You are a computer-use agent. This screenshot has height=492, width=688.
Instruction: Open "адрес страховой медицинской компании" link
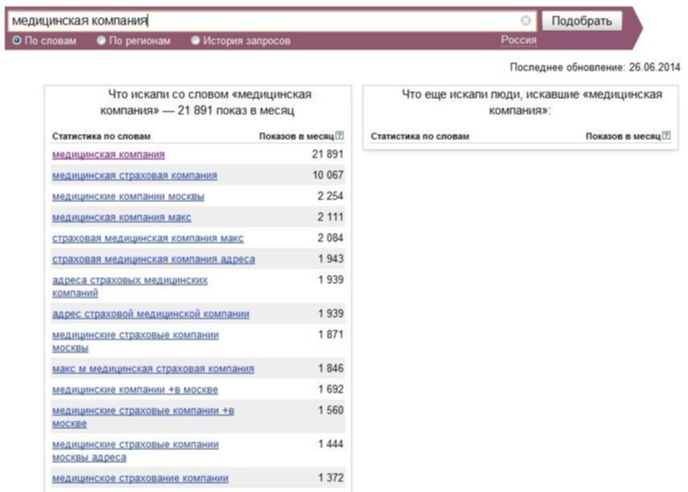tap(150, 314)
